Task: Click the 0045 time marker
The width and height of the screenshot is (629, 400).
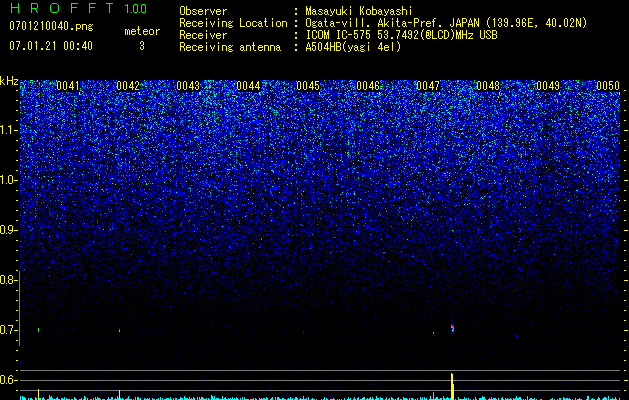Action: coord(308,86)
